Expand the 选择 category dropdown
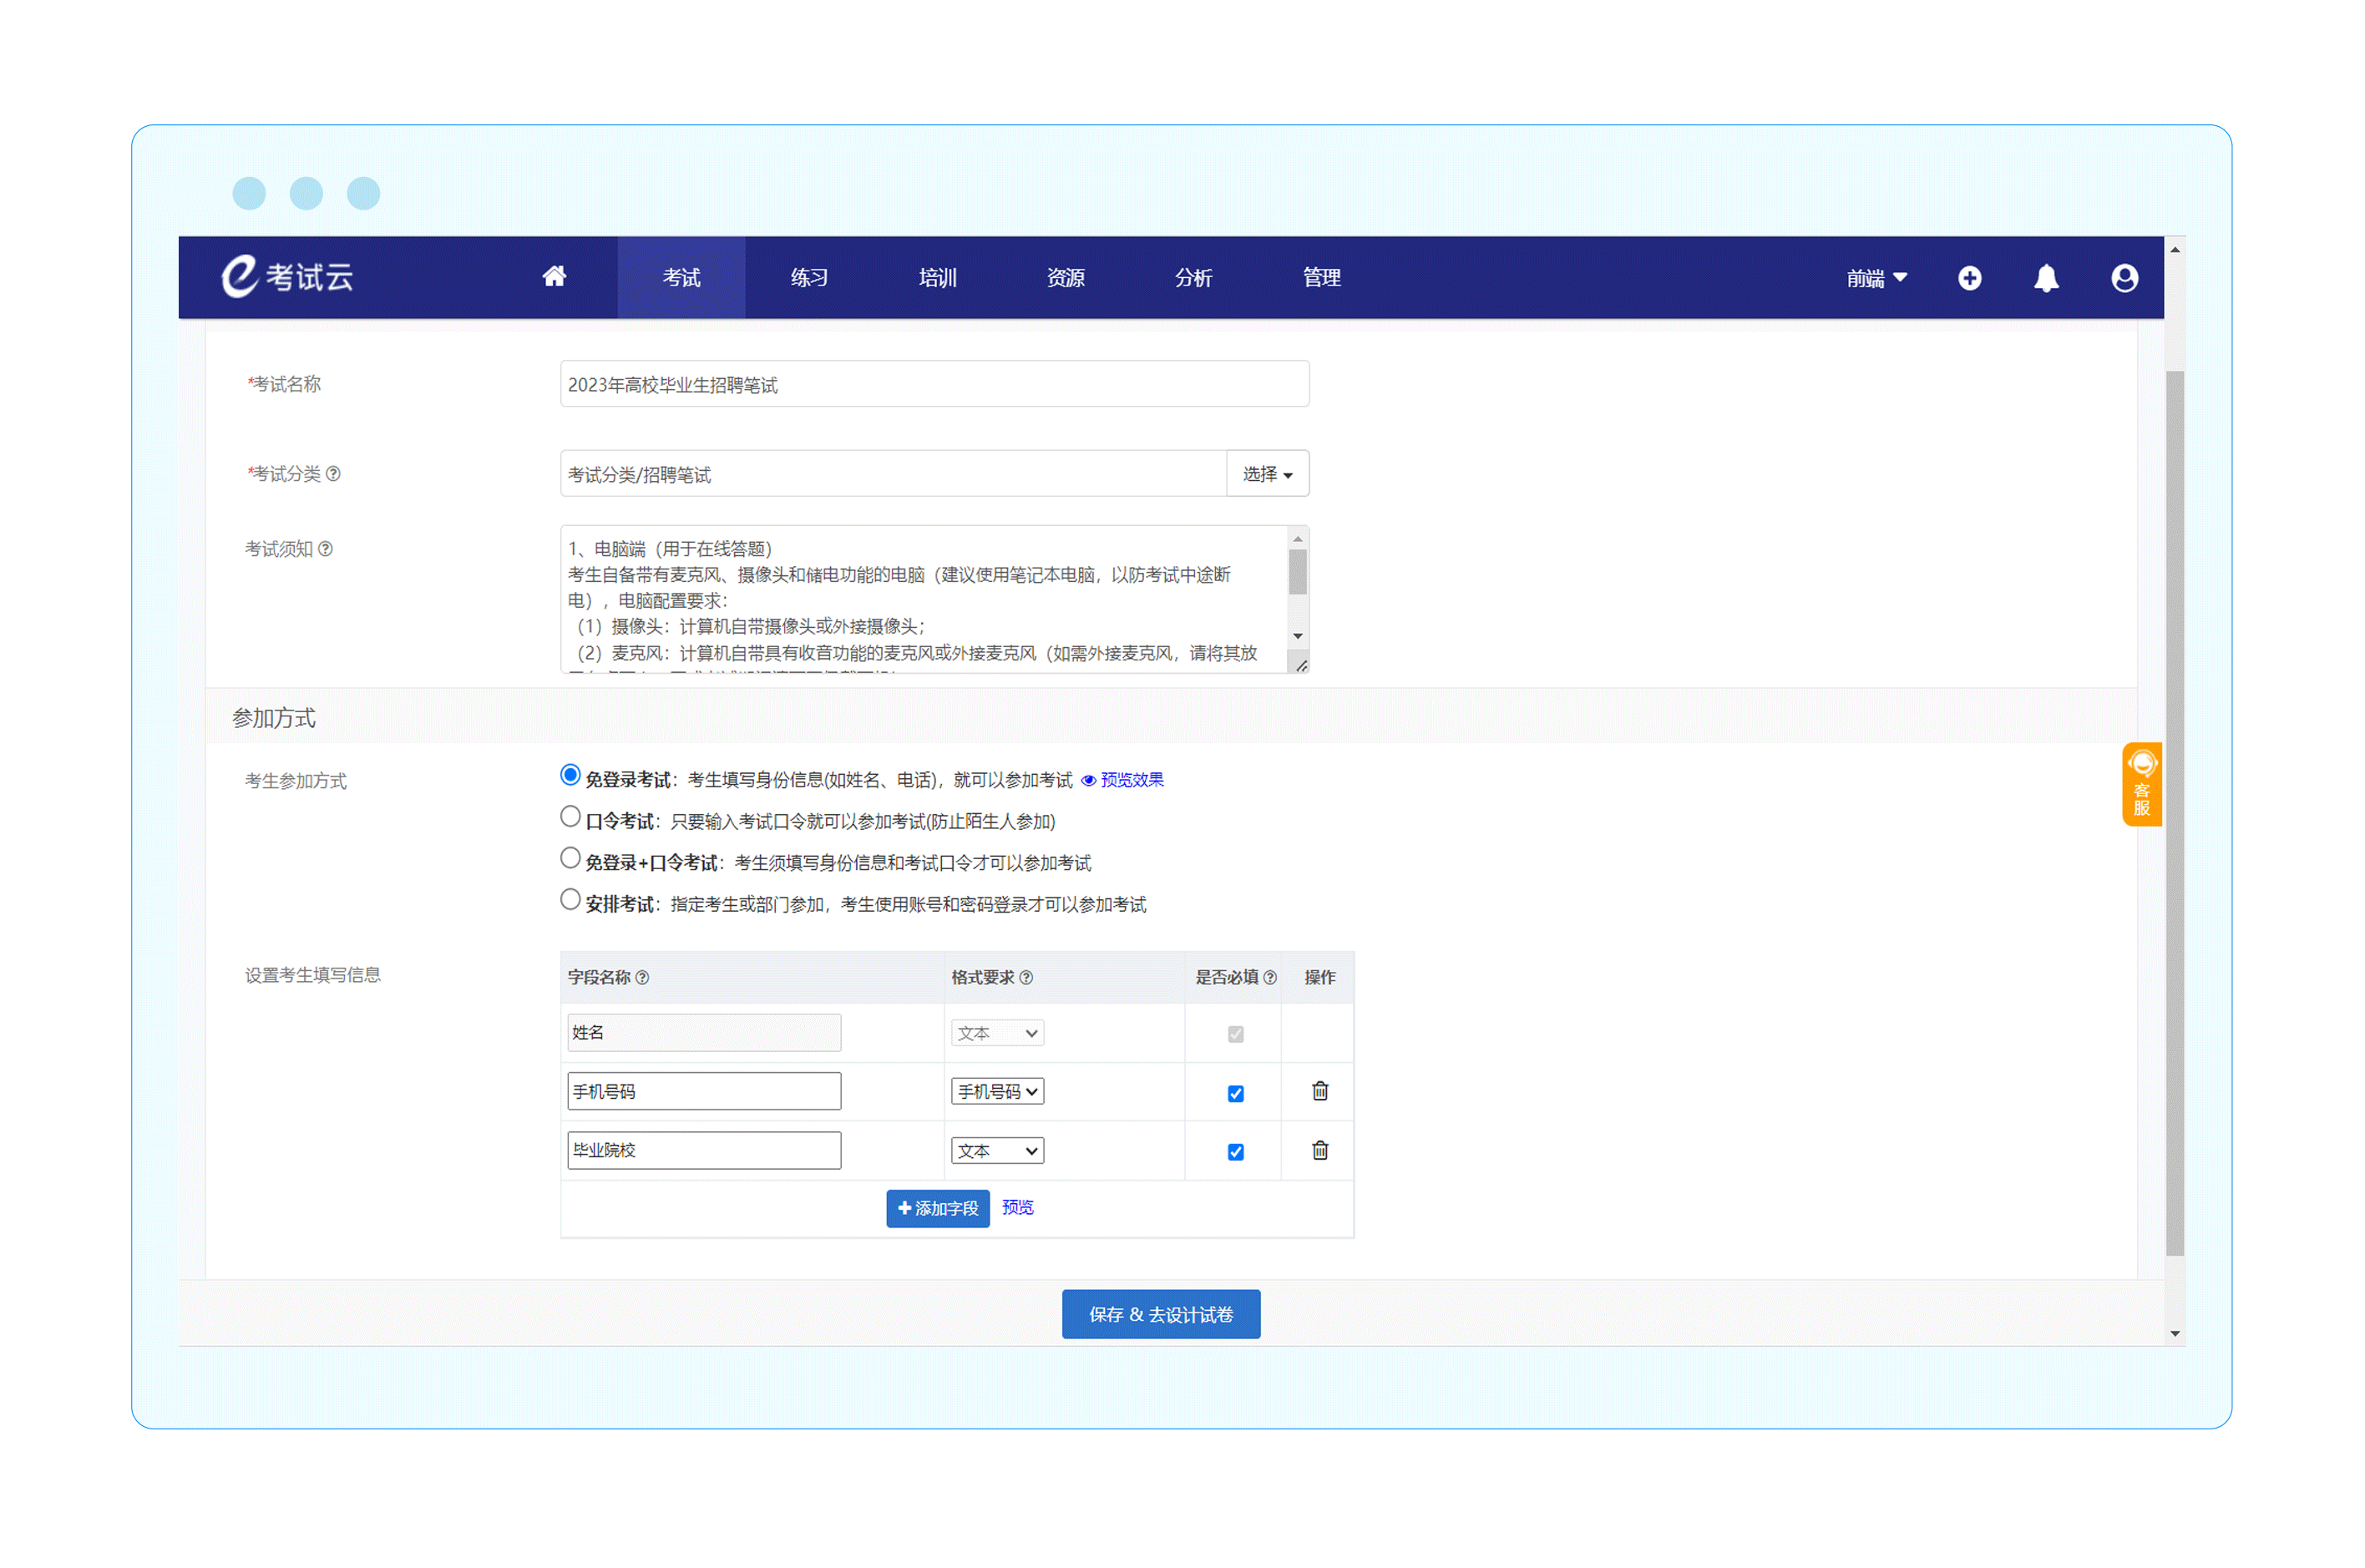This screenshot has width=2365, height=1568. 1266,474
